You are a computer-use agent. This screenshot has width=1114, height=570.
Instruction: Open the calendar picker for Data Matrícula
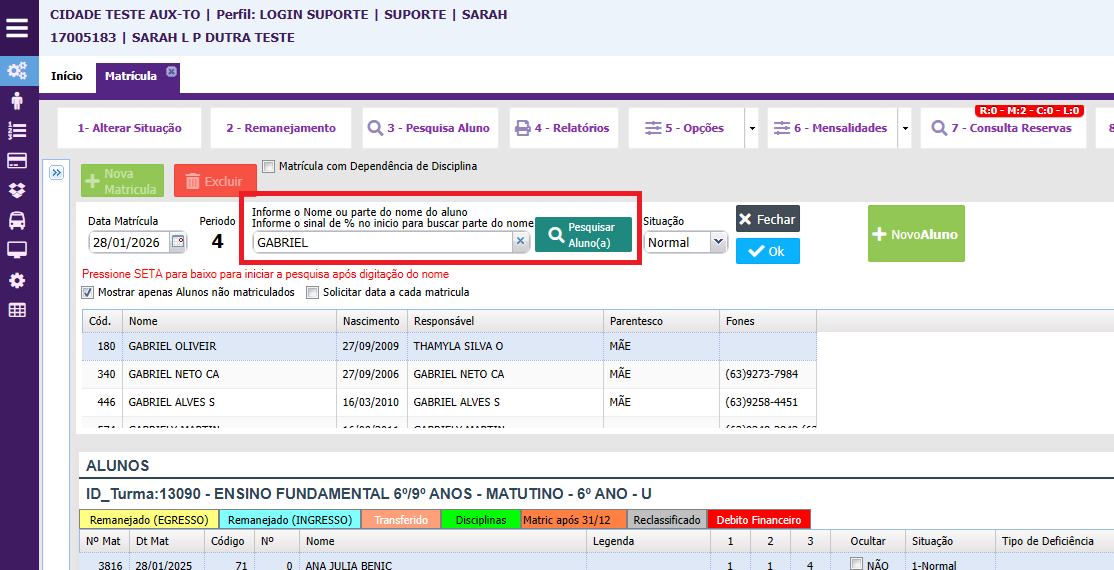pyautogui.click(x=178, y=242)
